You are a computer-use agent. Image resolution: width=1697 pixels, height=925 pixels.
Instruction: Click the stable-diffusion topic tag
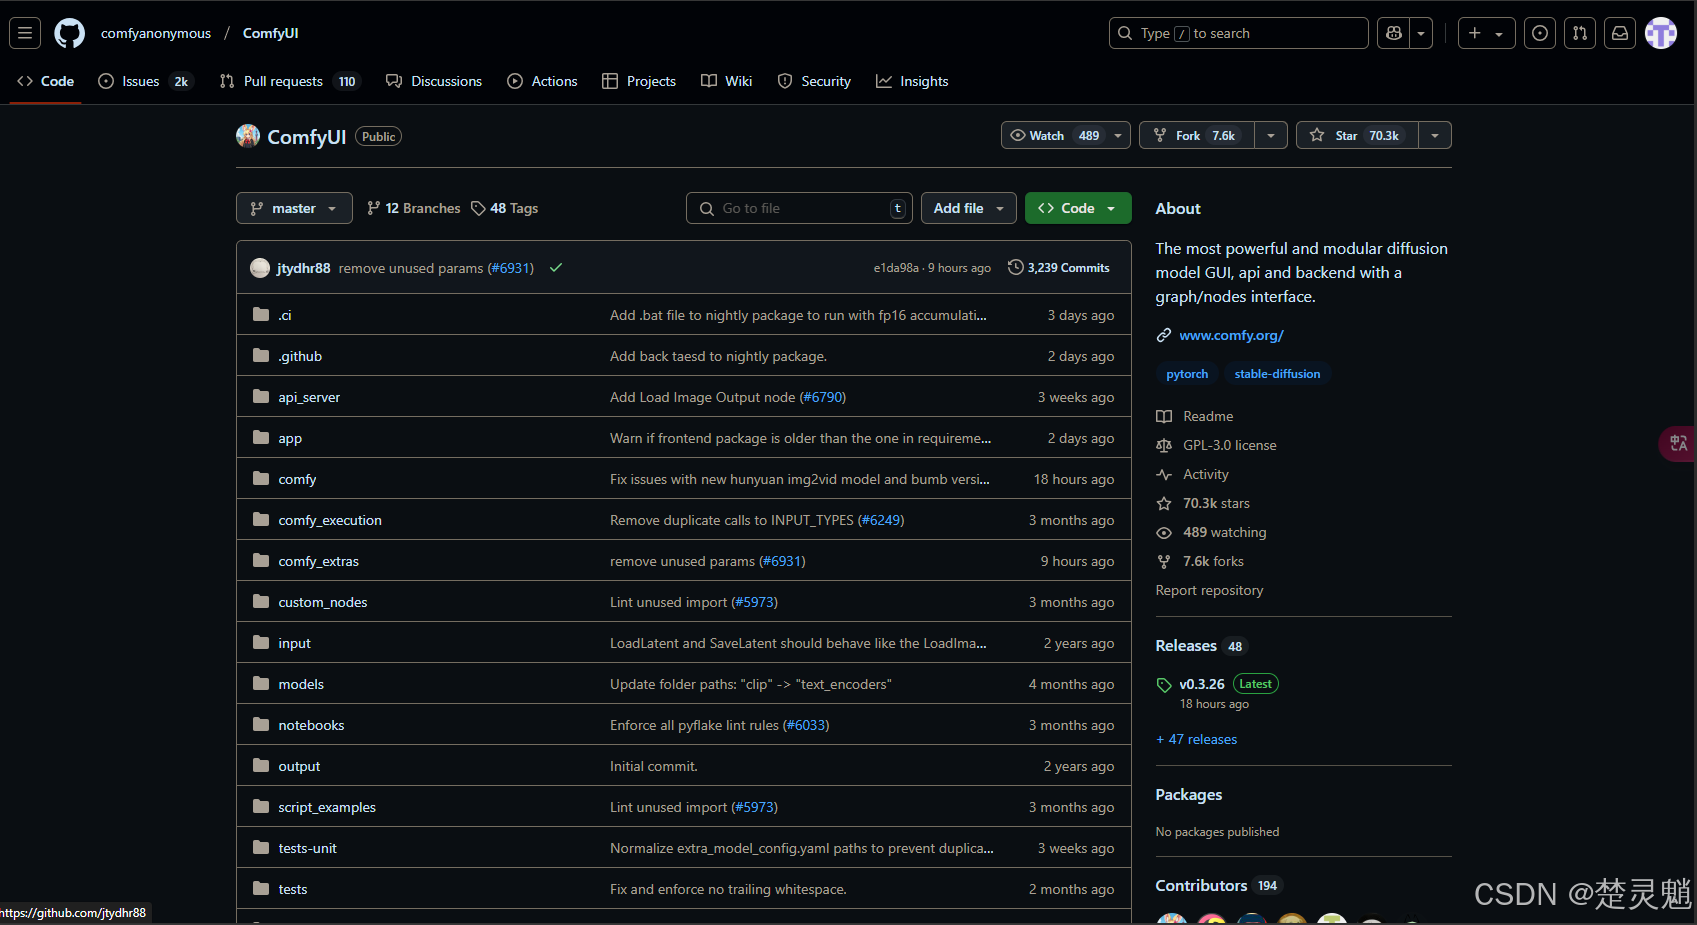1277,374
